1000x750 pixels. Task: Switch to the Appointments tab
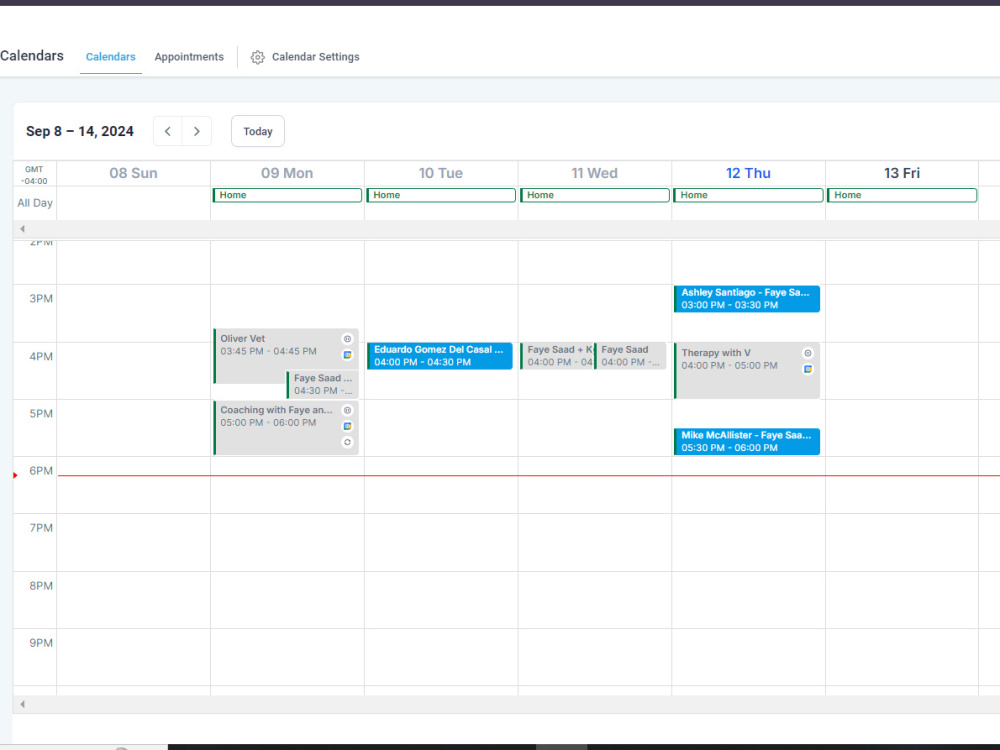tap(189, 57)
